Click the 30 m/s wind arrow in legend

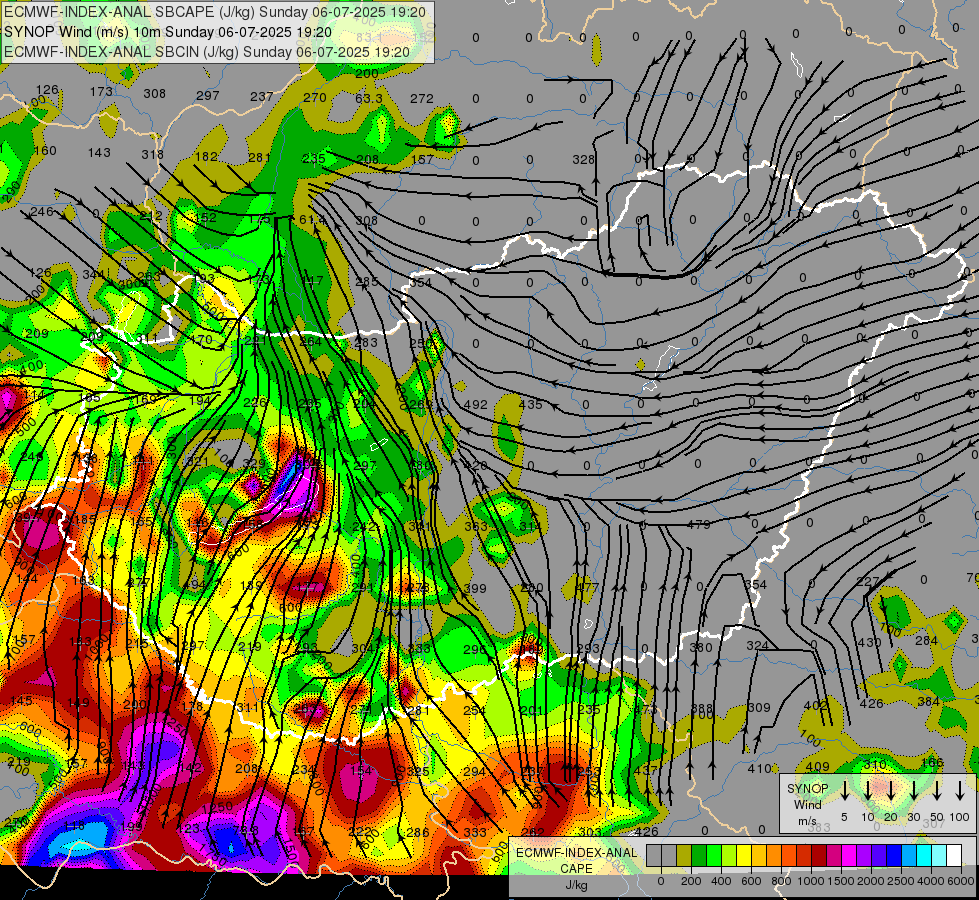click(x=913, y=790)
